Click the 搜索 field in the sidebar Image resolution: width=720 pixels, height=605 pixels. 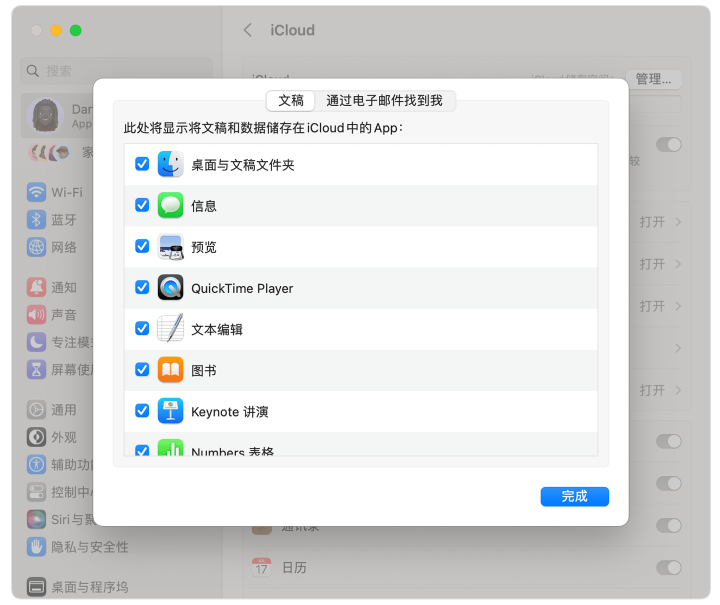coord(116,71)
